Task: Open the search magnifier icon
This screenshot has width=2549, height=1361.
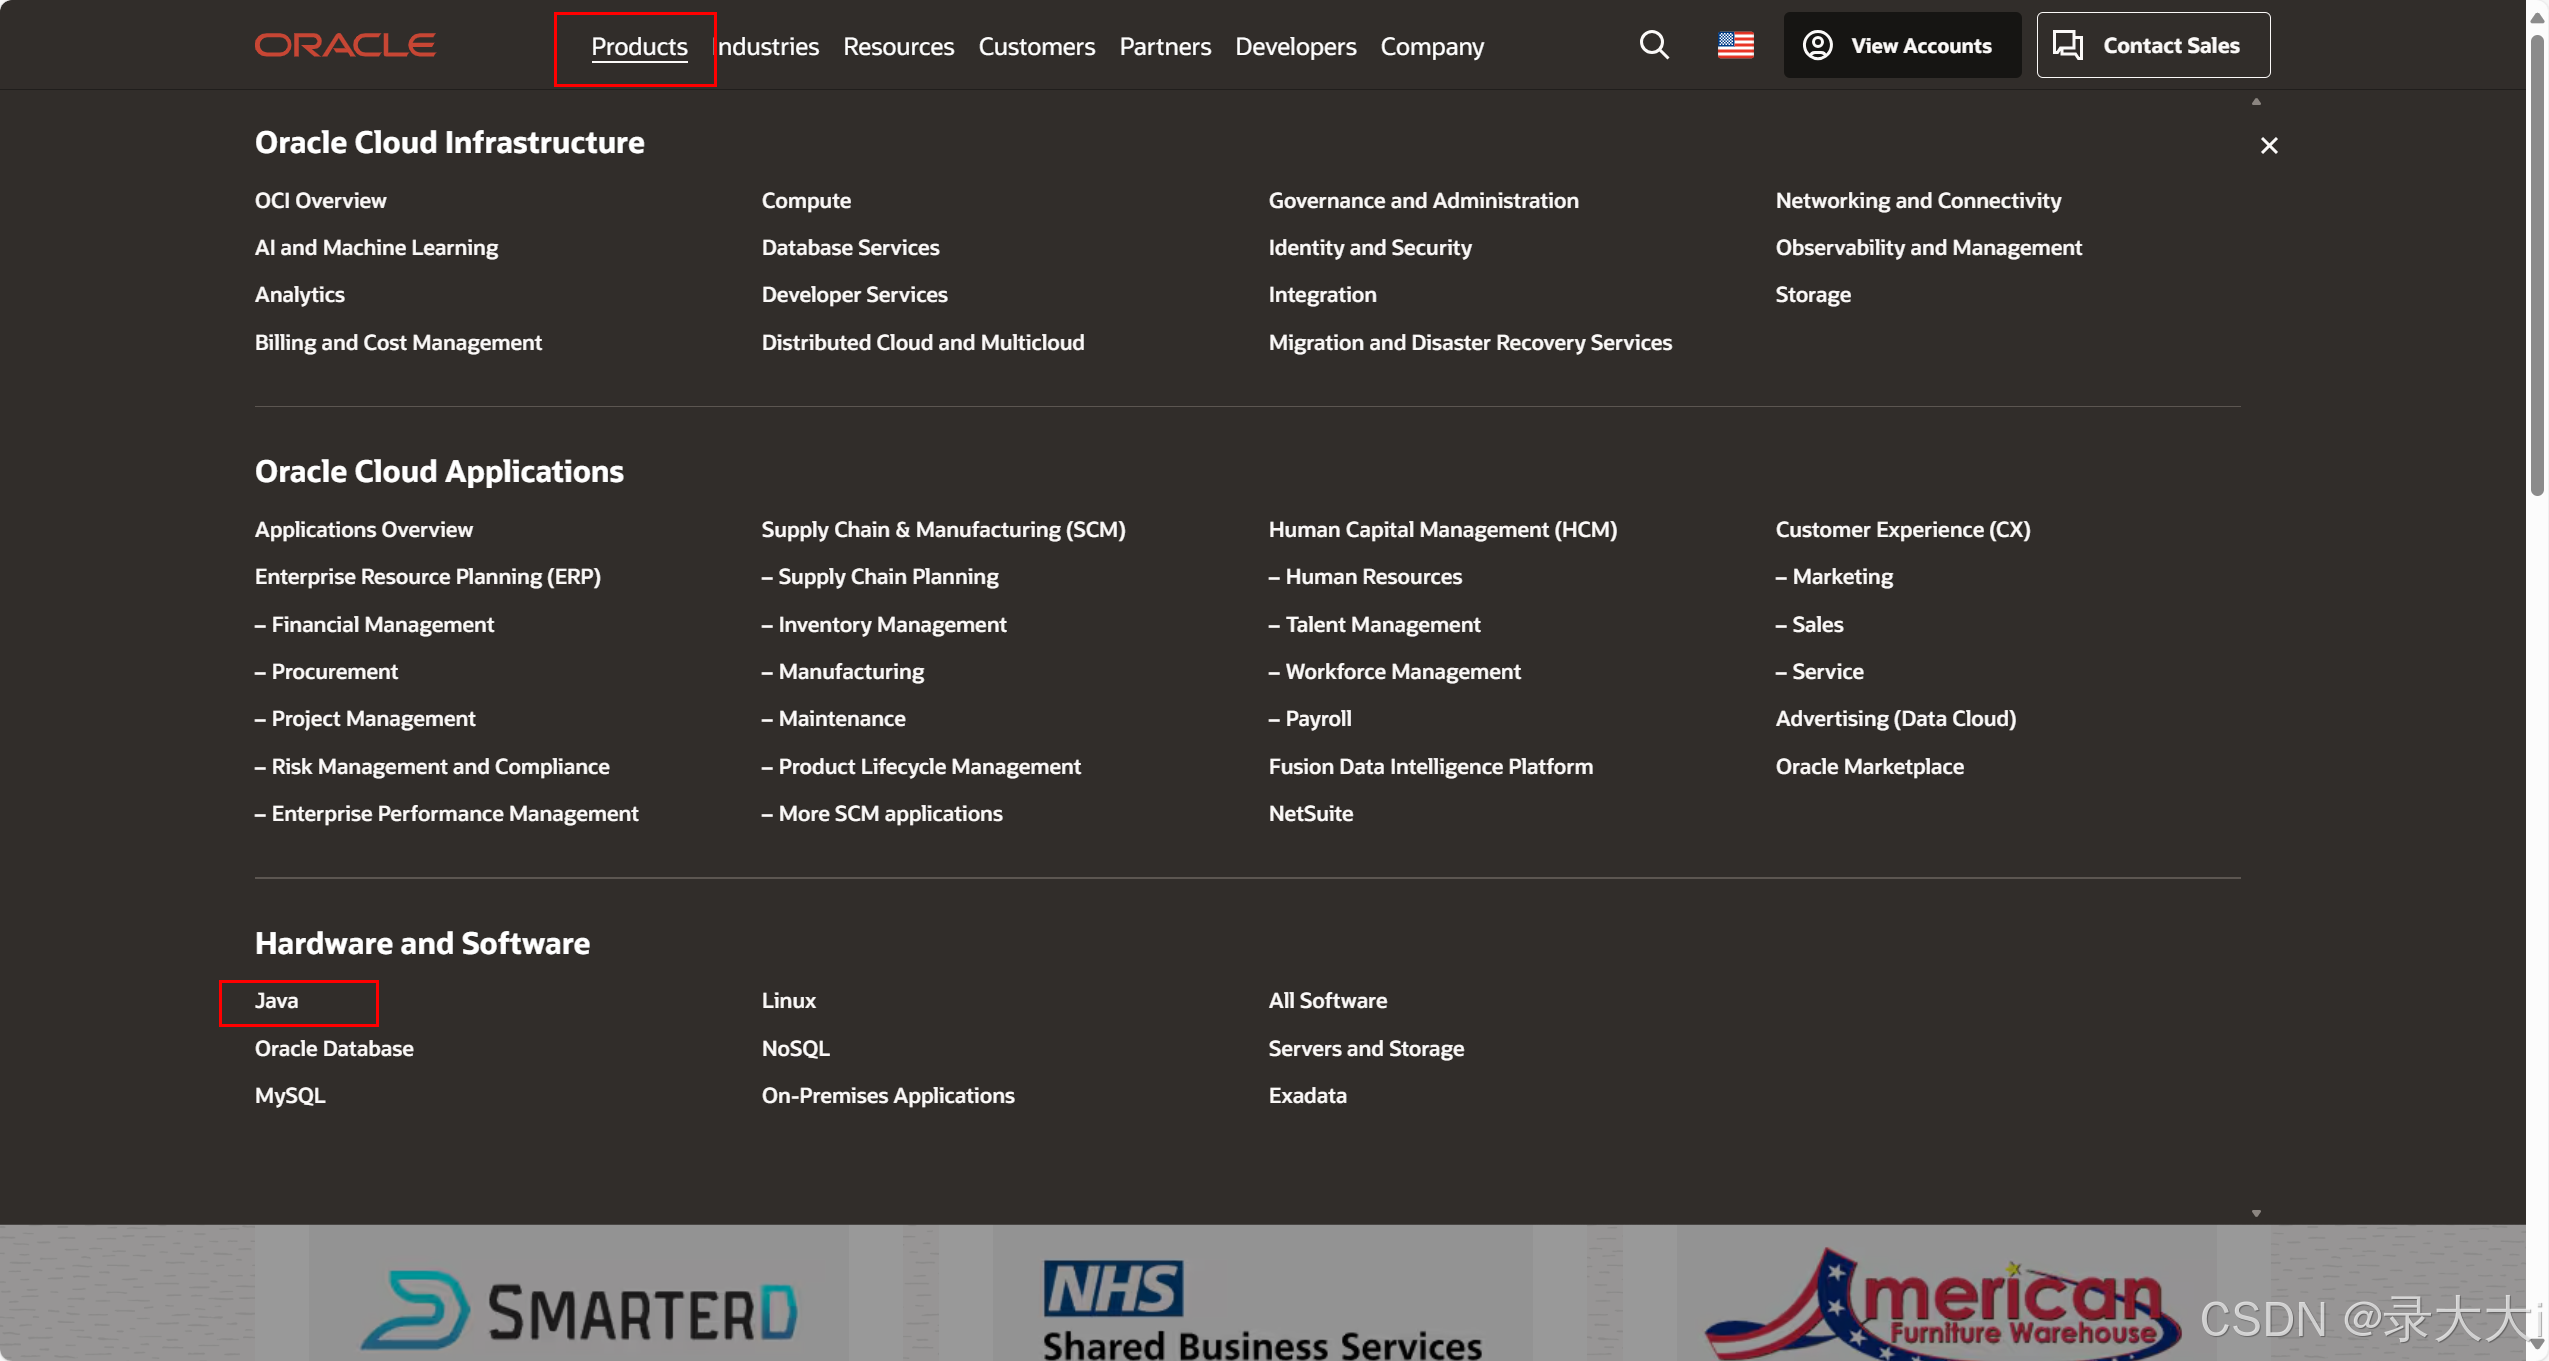Action: coord(1654,45)
